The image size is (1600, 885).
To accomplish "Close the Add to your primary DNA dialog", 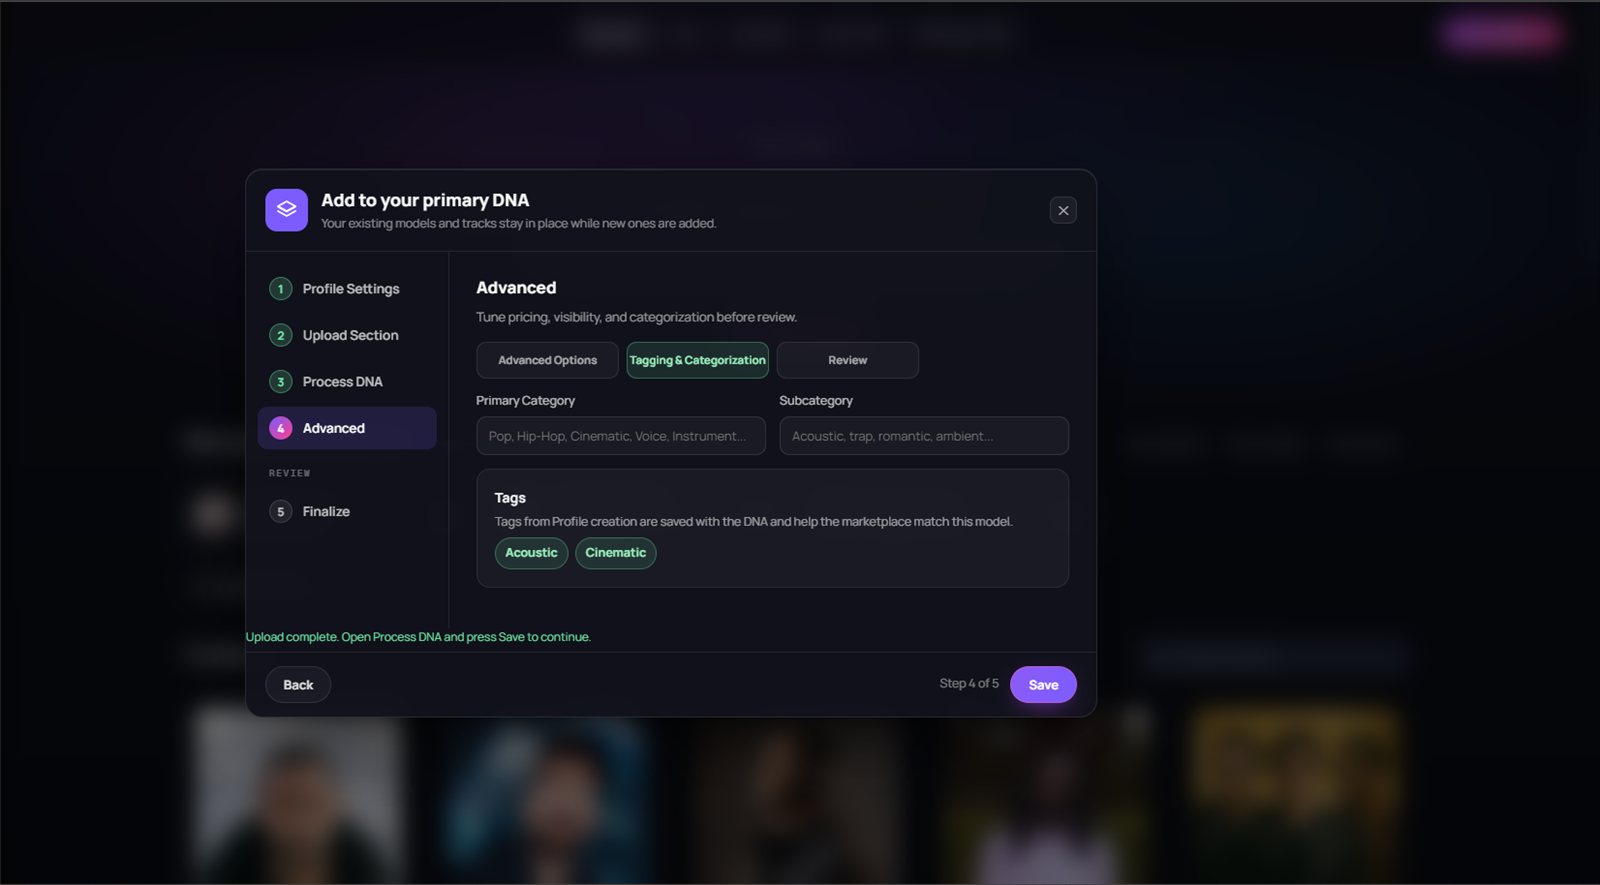I will click(x=1063, y=210).
